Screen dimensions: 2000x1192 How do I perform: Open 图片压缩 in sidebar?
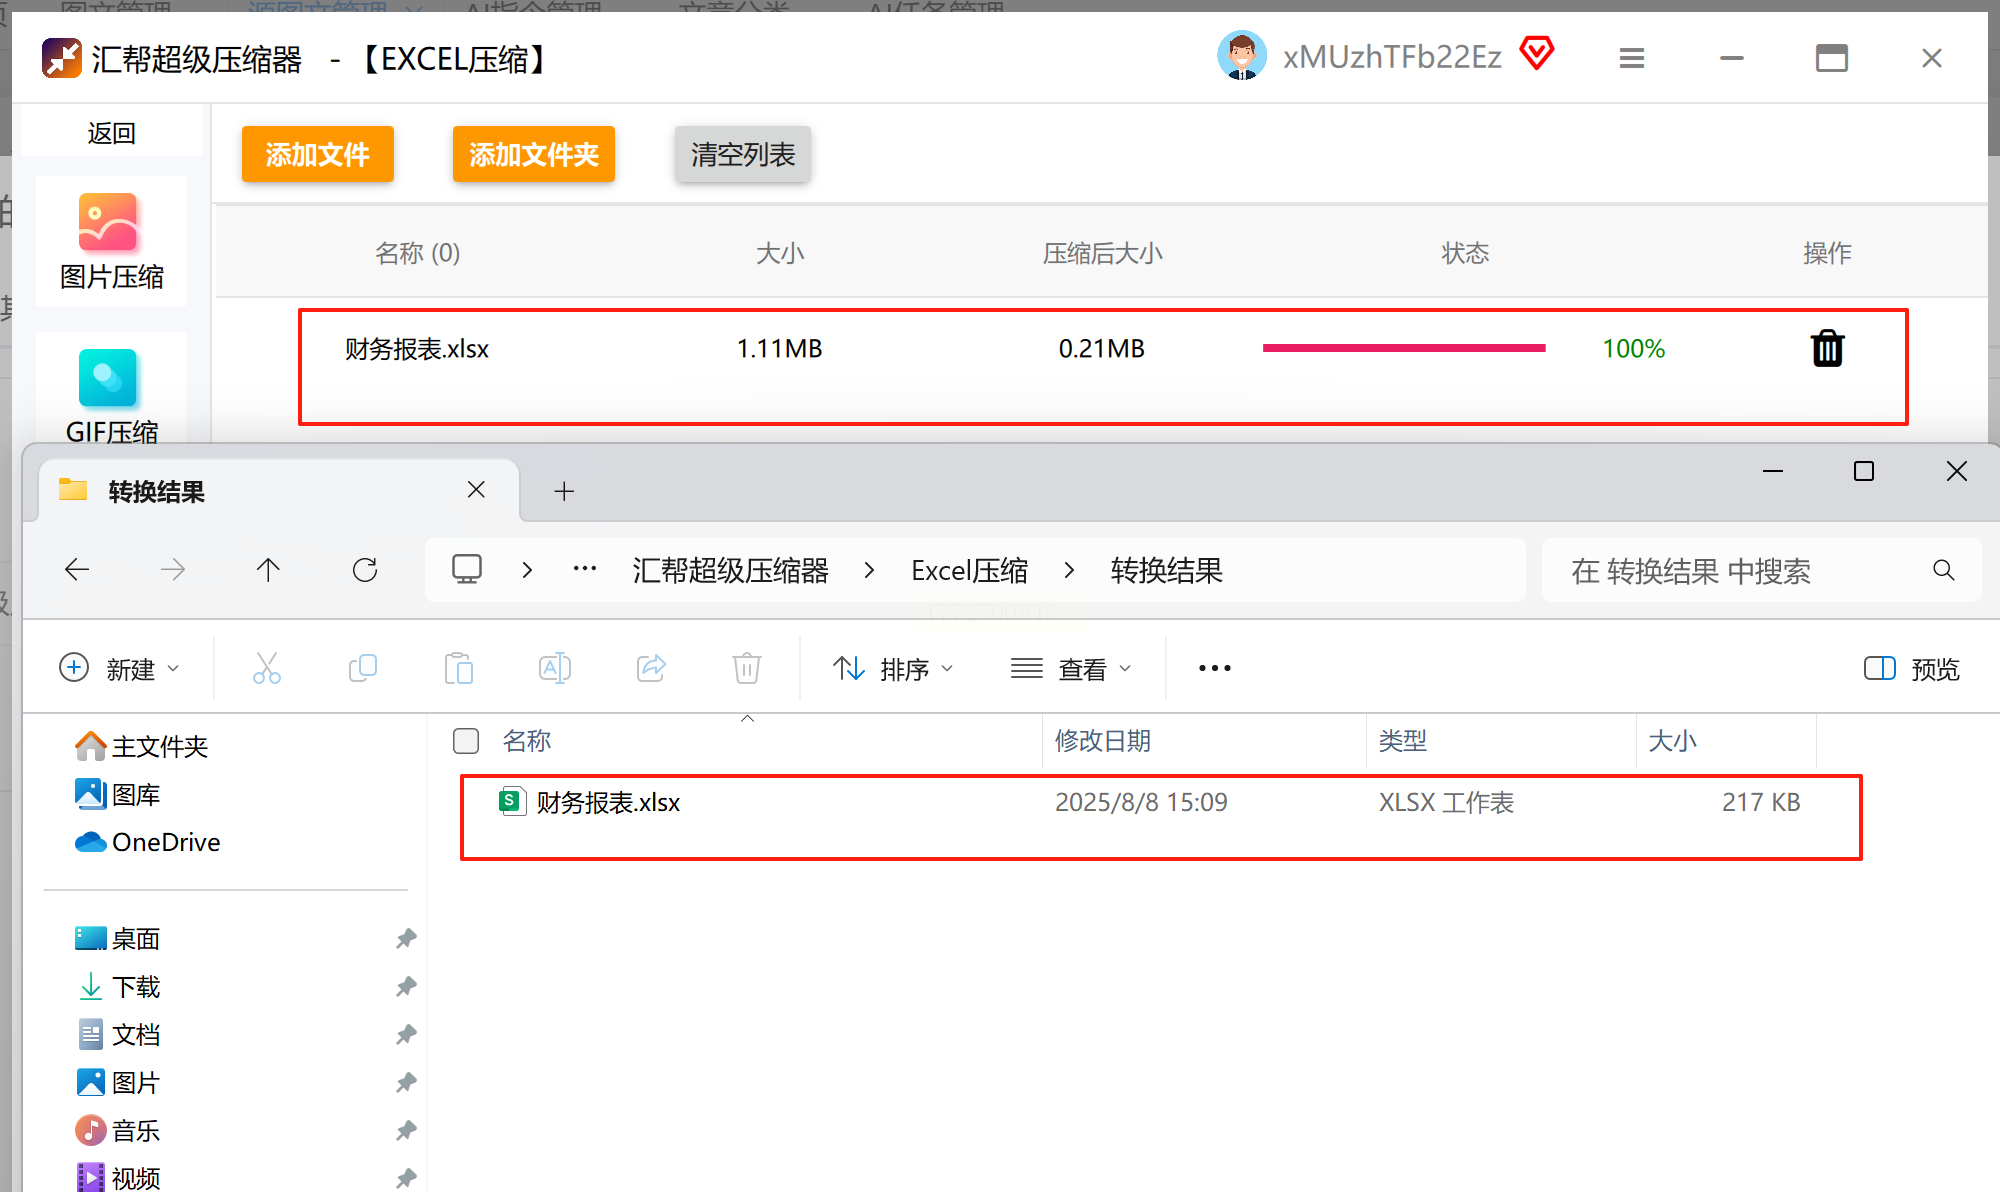(x=110, y=242)
